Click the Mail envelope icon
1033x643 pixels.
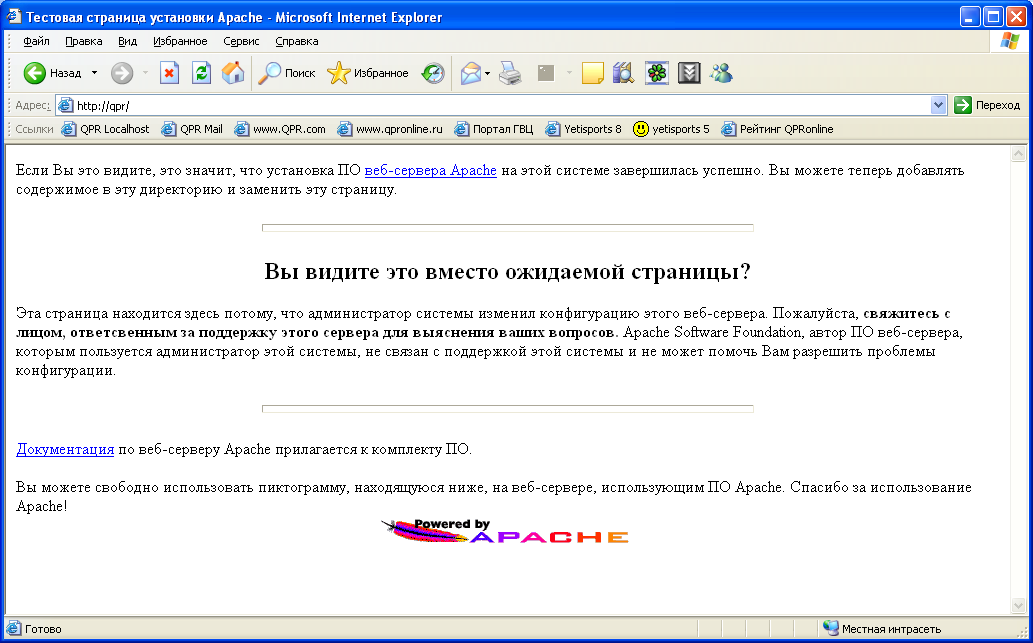coord(470,73)
